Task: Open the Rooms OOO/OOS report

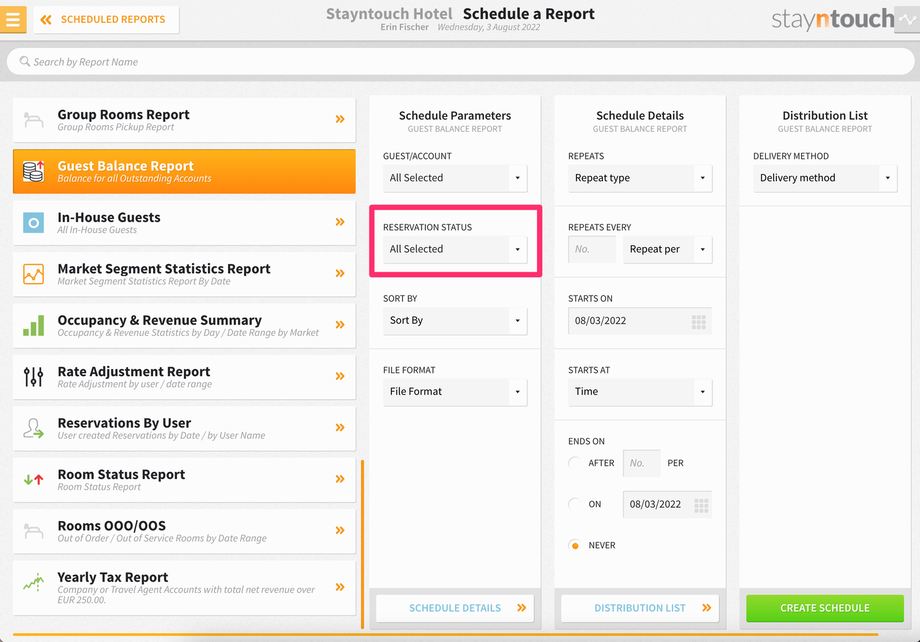Action: tap(184, 531)
